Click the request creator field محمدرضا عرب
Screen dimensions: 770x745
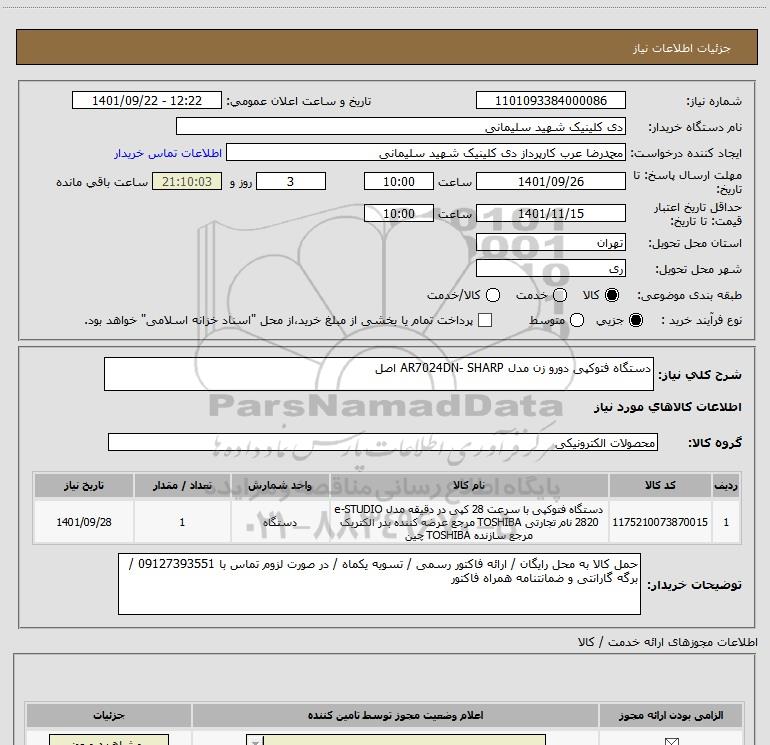pos(426,152)
